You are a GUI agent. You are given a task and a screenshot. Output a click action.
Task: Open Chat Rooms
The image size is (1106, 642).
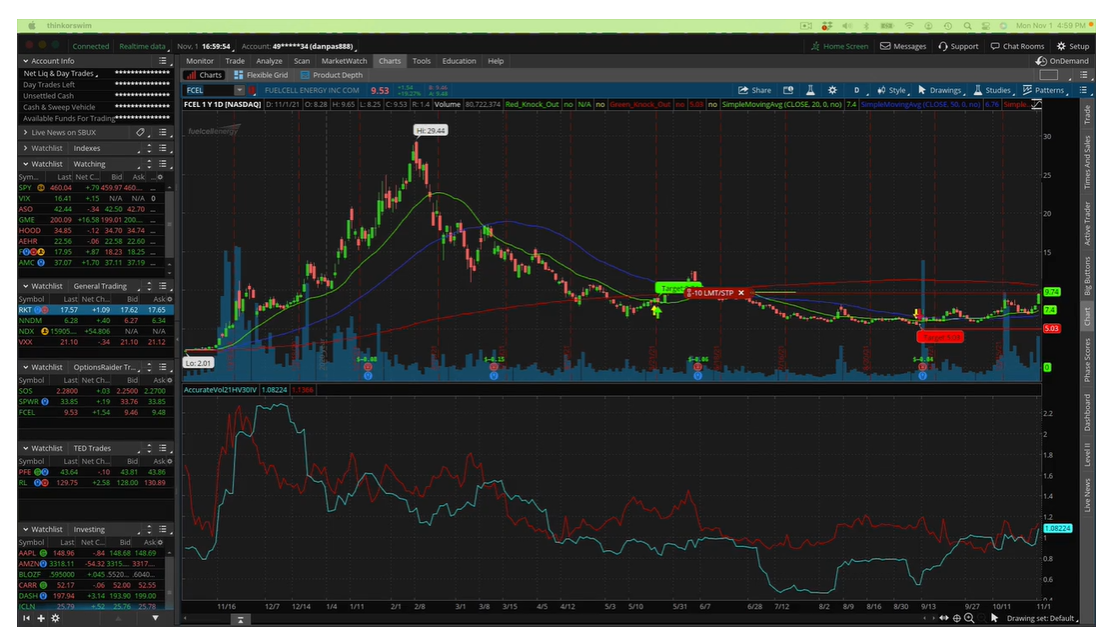1017,46
